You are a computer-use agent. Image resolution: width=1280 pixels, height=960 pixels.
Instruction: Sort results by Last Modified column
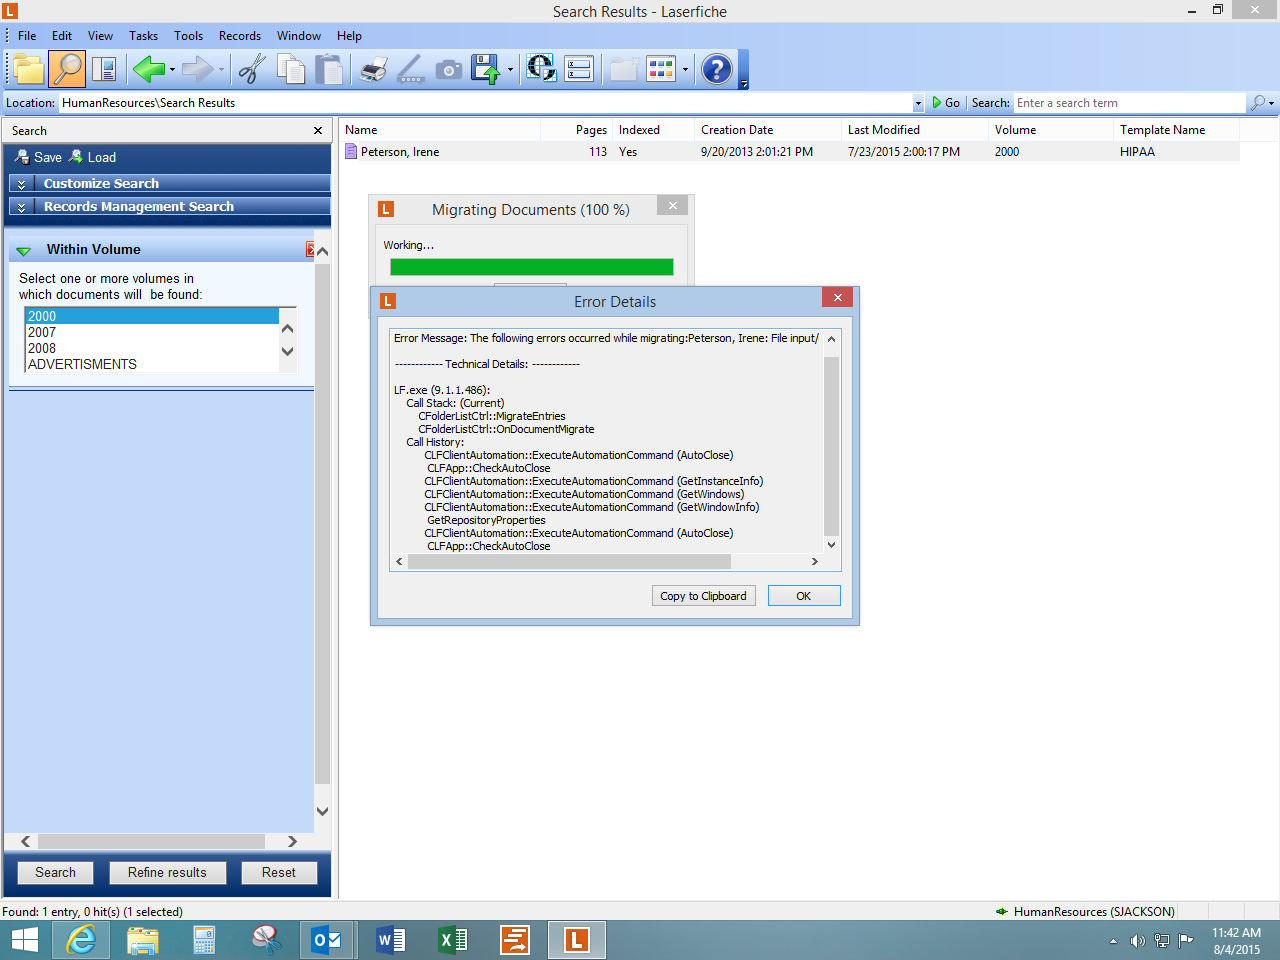tap(914, 130)
